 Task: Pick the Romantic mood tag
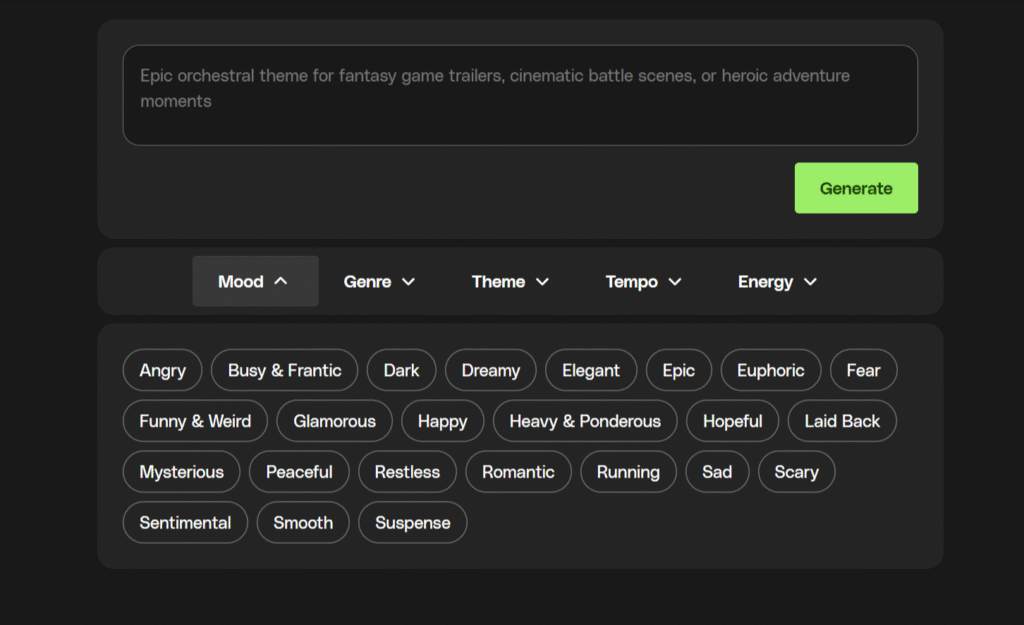[x=518, y=472]
